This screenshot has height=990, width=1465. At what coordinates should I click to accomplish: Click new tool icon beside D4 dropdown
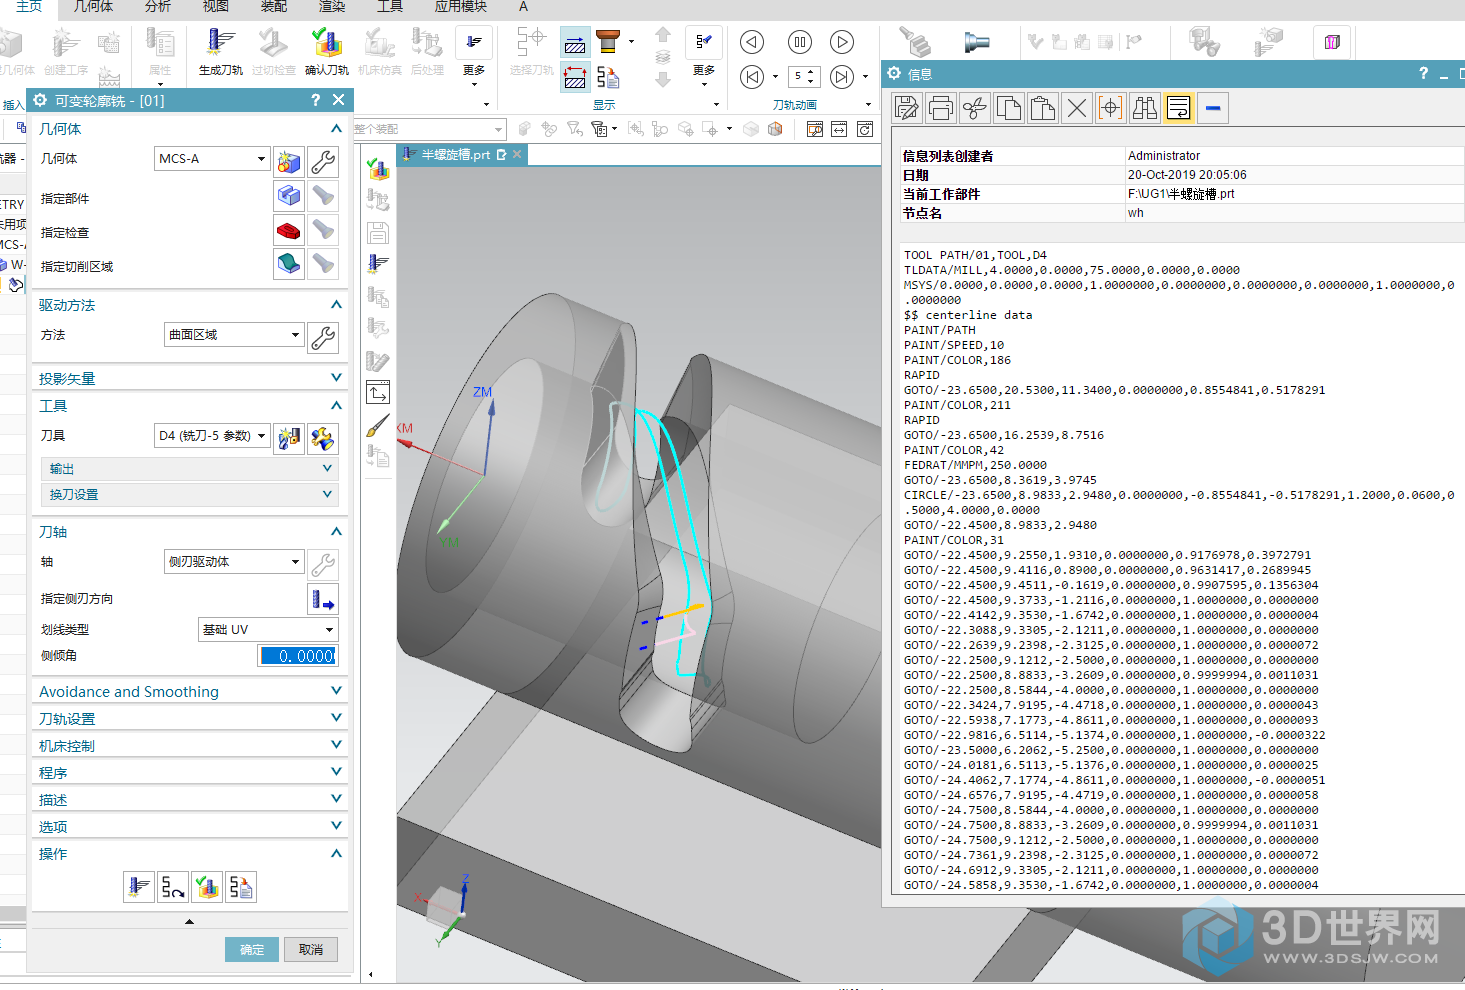289,438
